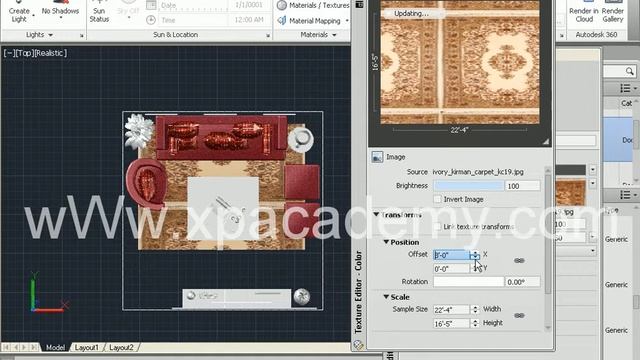The height and width of the screenshot is (360, 640).
Task: Click the Sample Size Width field
Action: click(451, 310)
